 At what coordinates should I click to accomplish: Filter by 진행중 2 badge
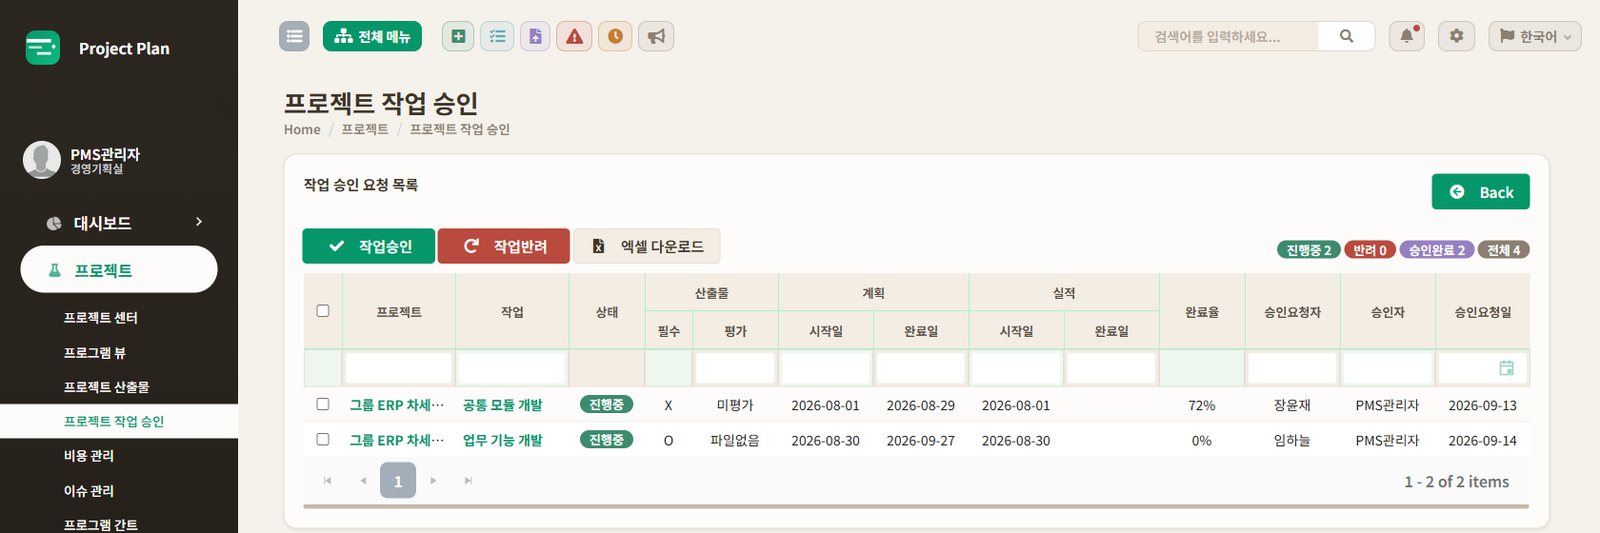coord(1308,250)
